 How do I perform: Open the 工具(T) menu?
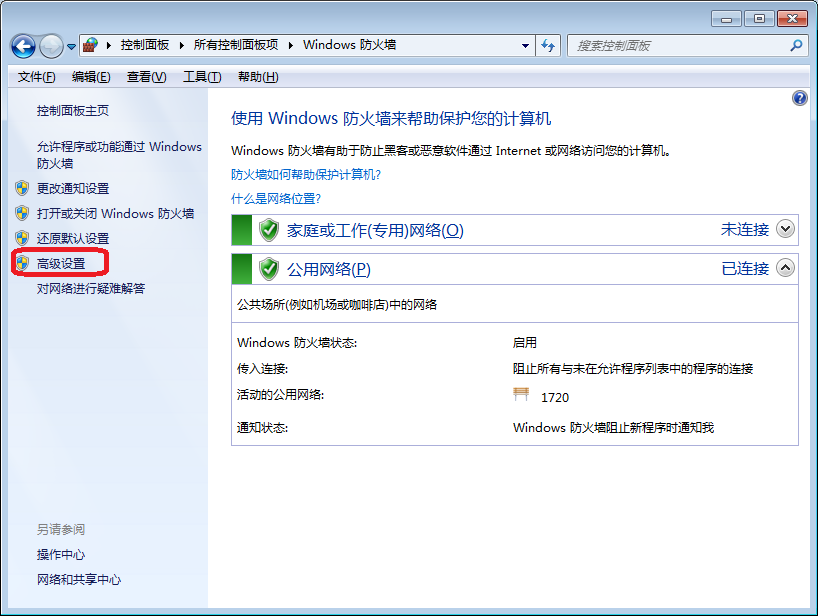(202, 77)
